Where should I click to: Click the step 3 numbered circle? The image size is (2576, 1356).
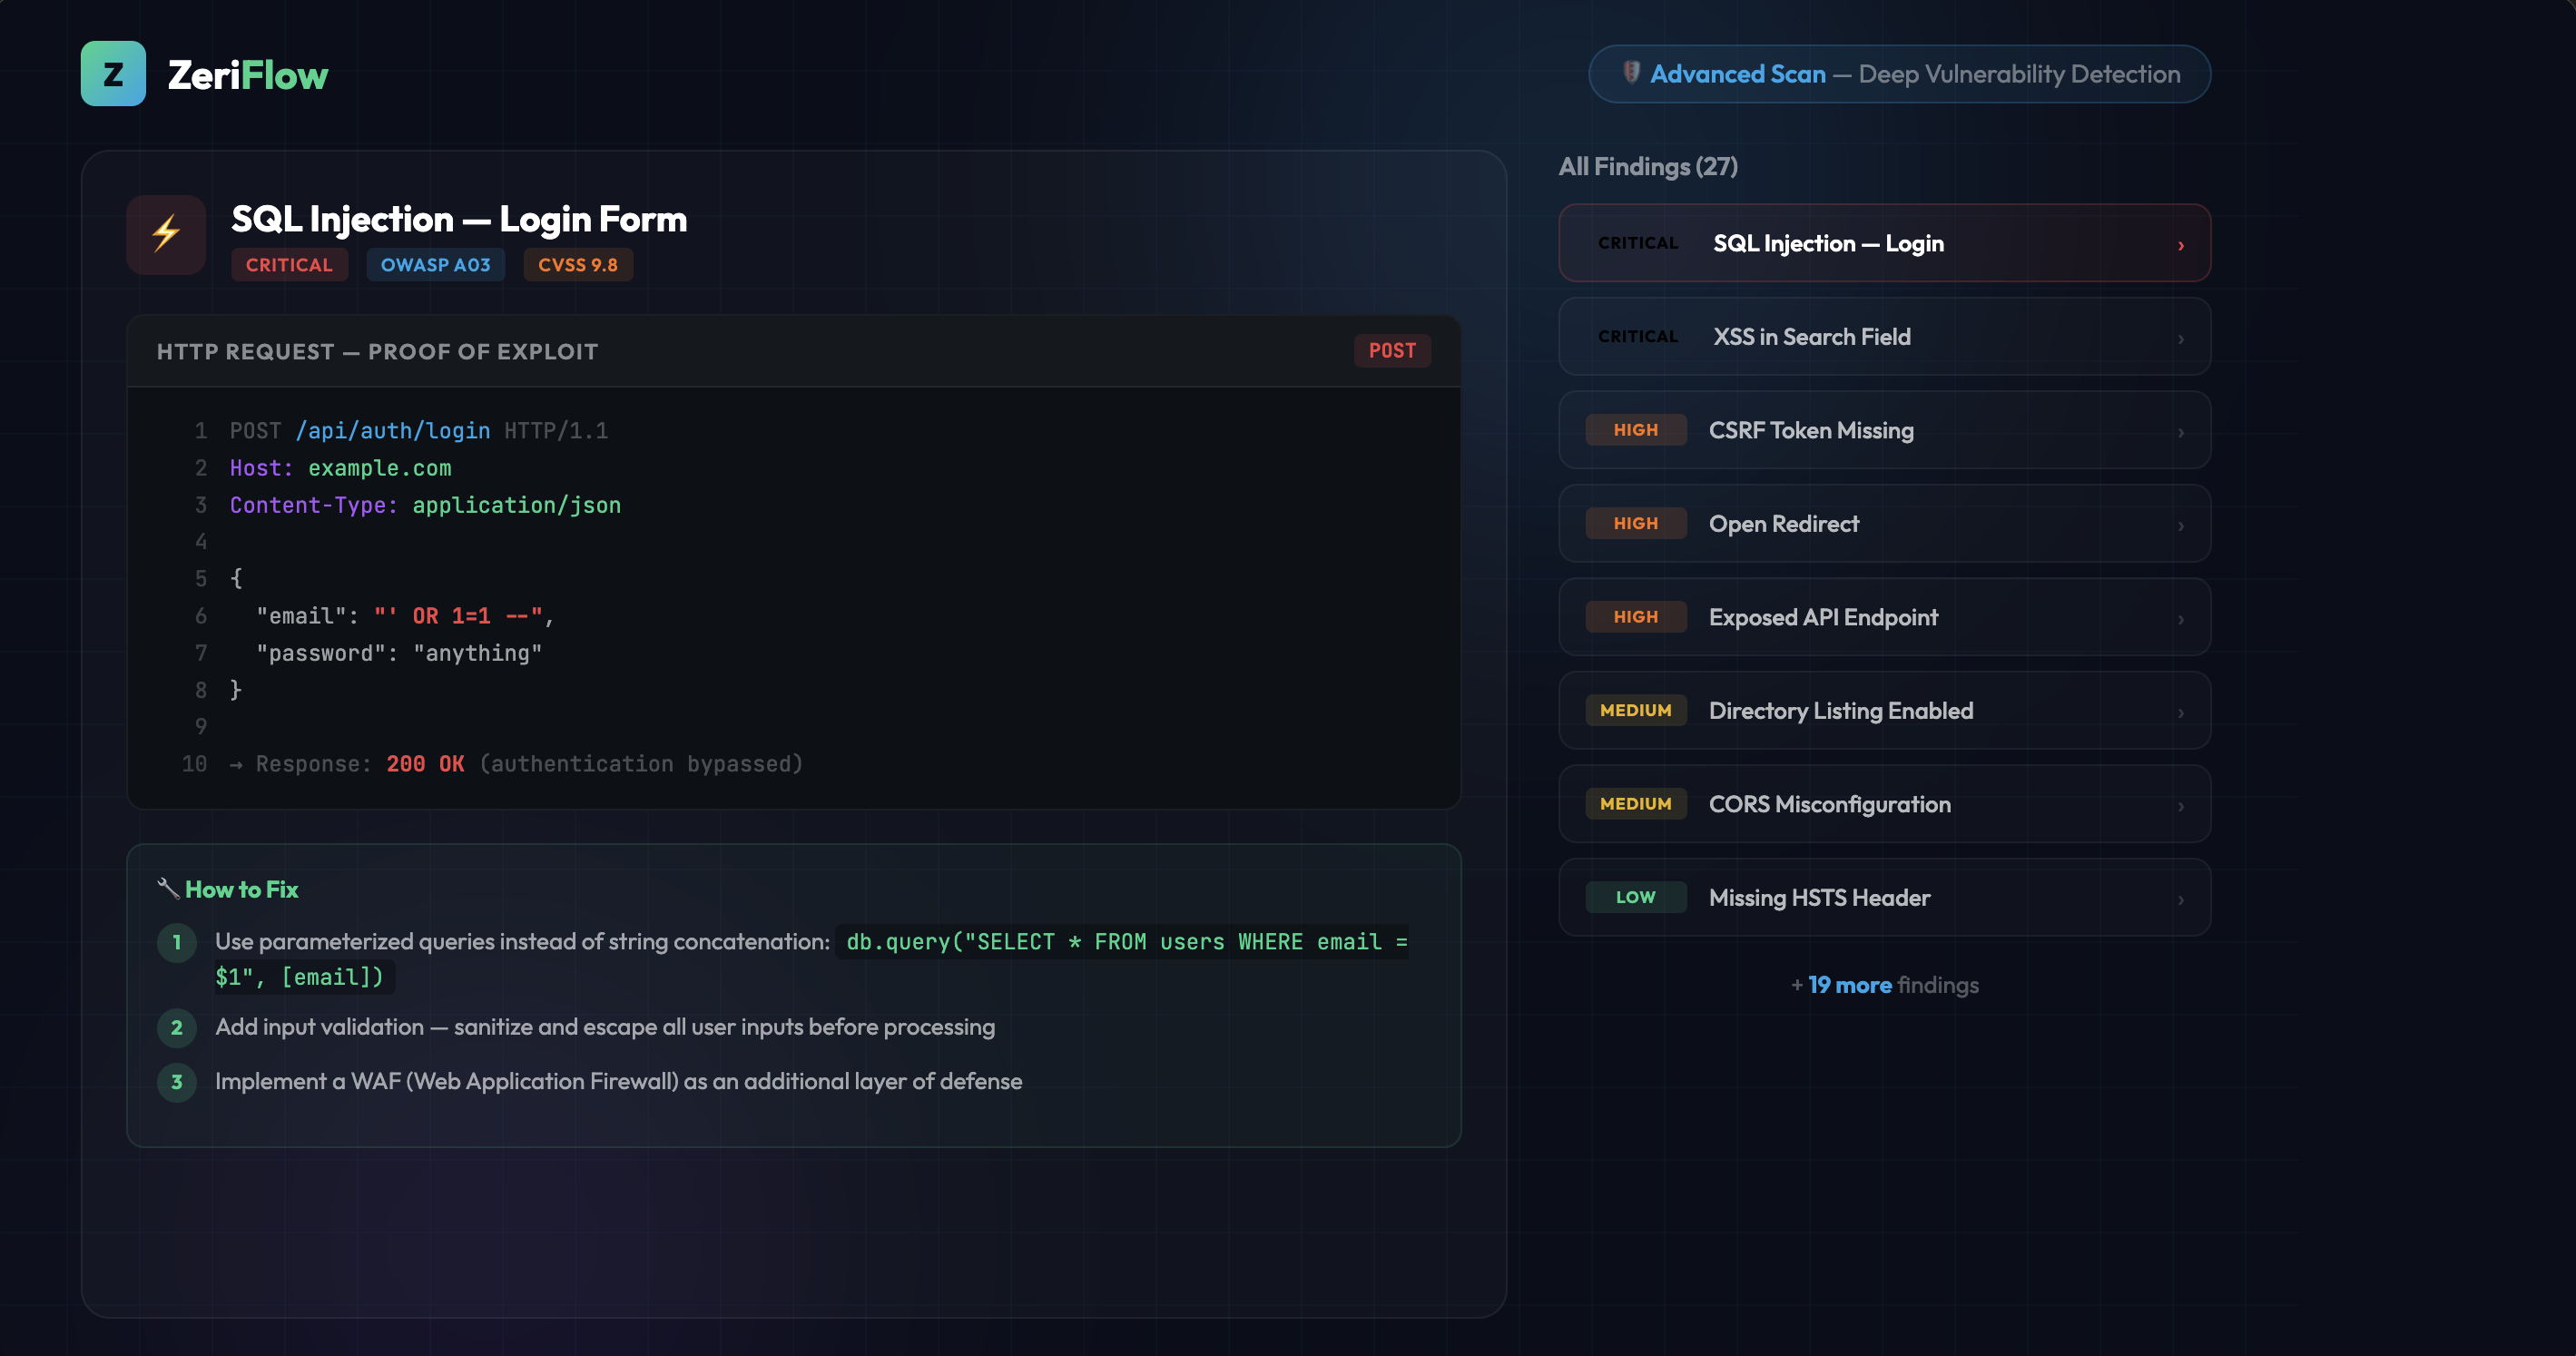[x=177, y=1082]
